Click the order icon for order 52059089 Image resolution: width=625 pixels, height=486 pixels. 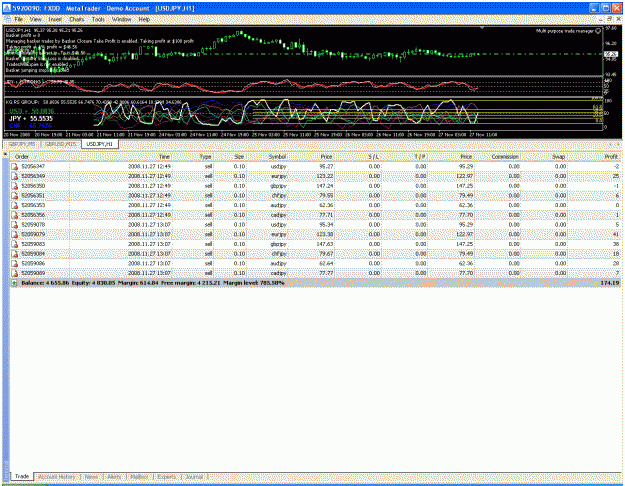14,273
